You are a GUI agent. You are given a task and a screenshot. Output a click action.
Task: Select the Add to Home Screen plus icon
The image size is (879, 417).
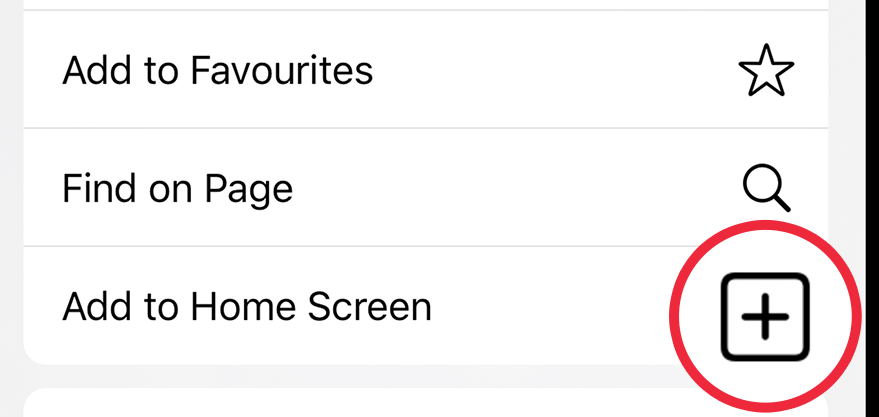(765, 315)
